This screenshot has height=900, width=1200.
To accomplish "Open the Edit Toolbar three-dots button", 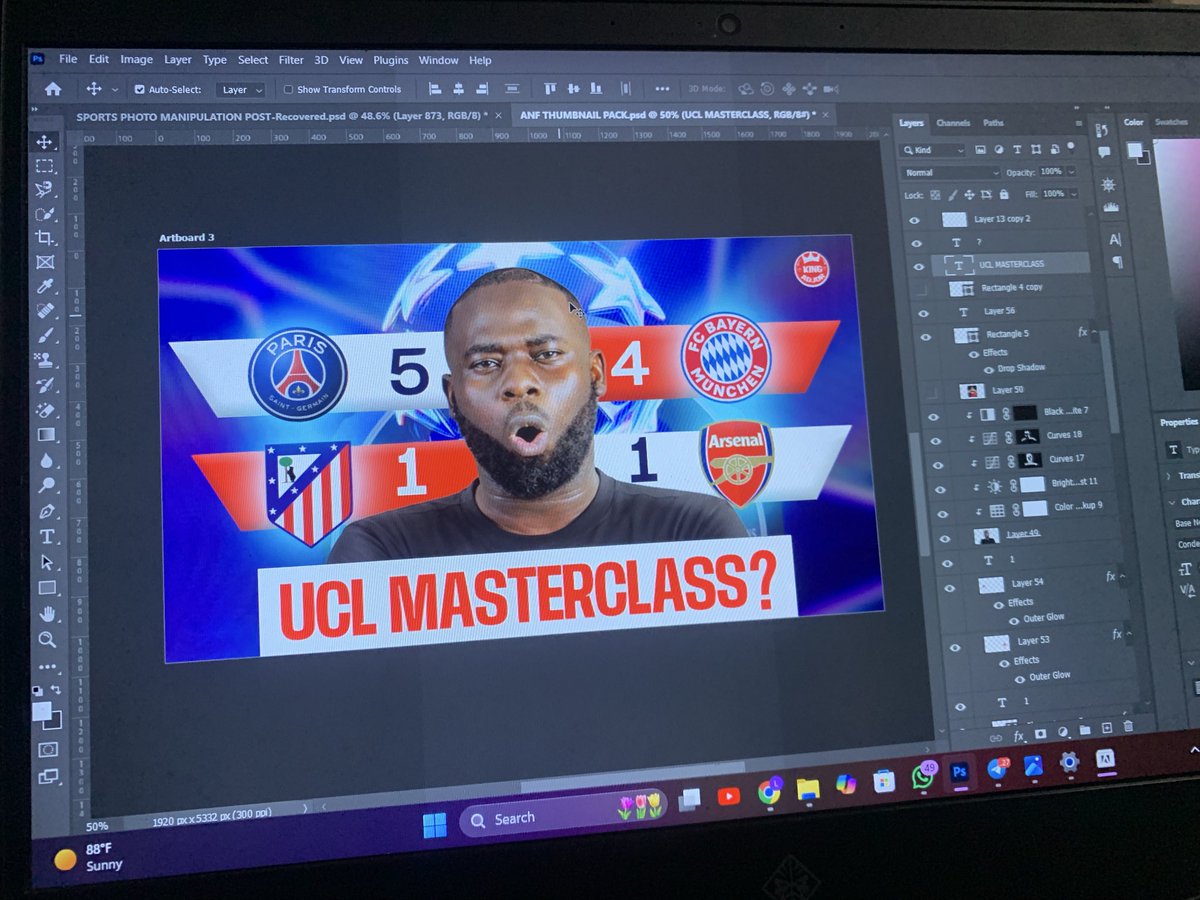I will click(x=47, y=666).
